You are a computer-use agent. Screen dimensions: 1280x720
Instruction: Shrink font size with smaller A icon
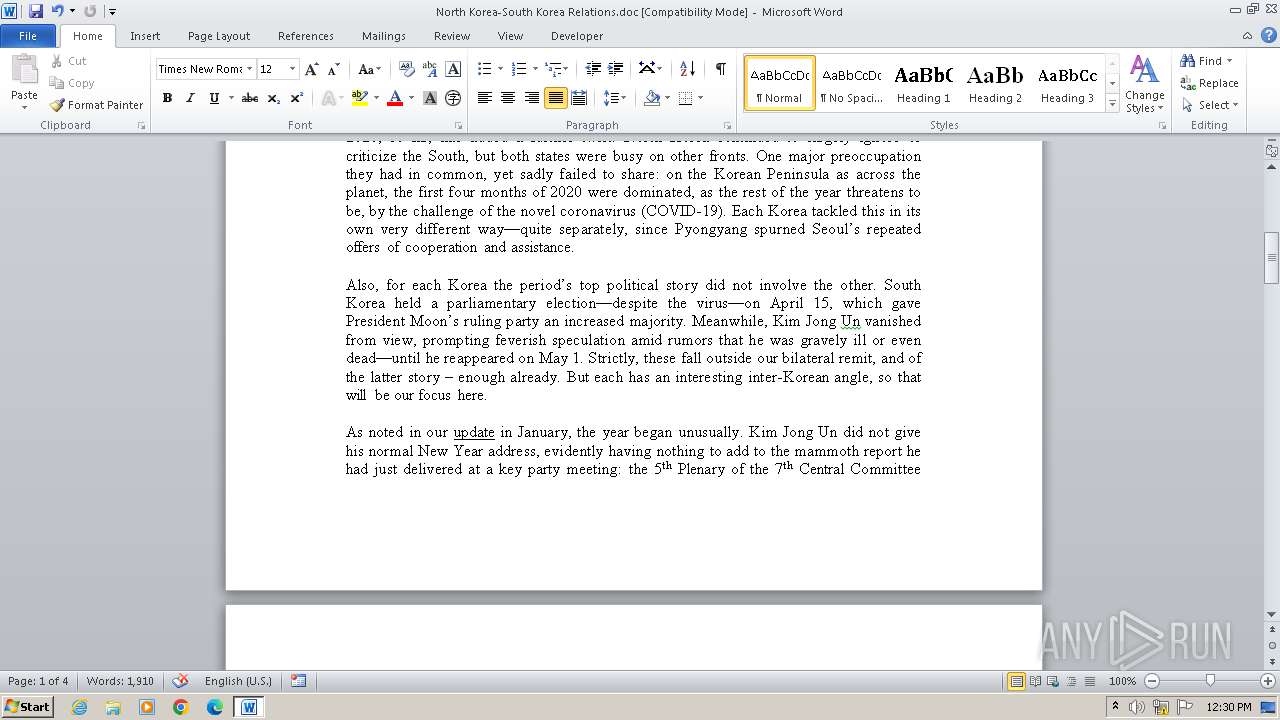click(334, 69)
